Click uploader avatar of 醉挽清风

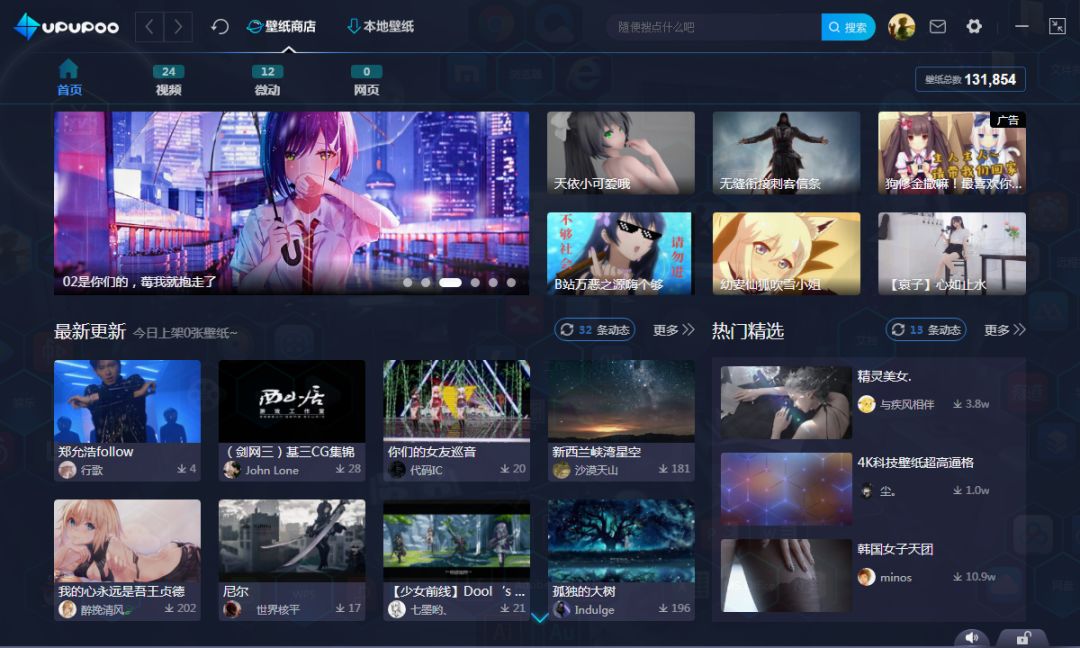[x=68, y=609]
